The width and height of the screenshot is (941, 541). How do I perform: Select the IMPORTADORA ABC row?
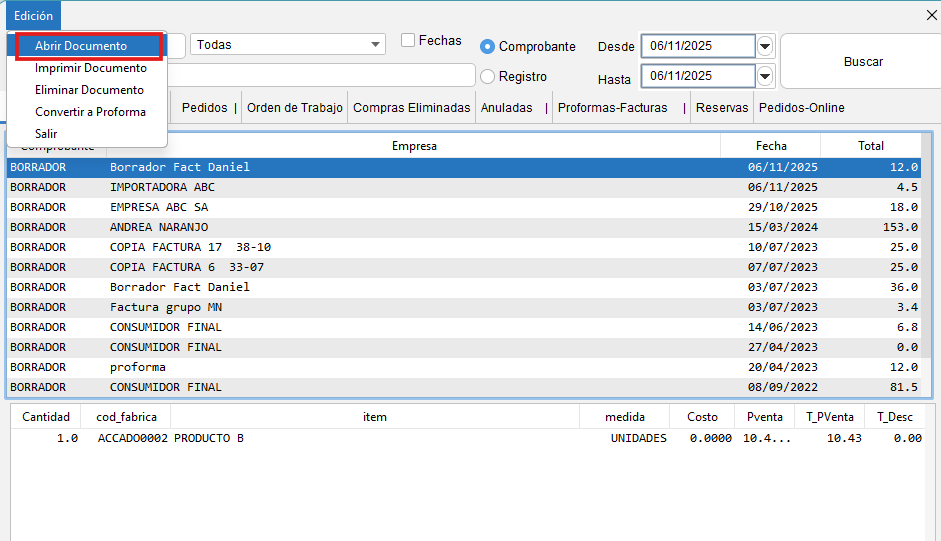[x=400, y=187]
